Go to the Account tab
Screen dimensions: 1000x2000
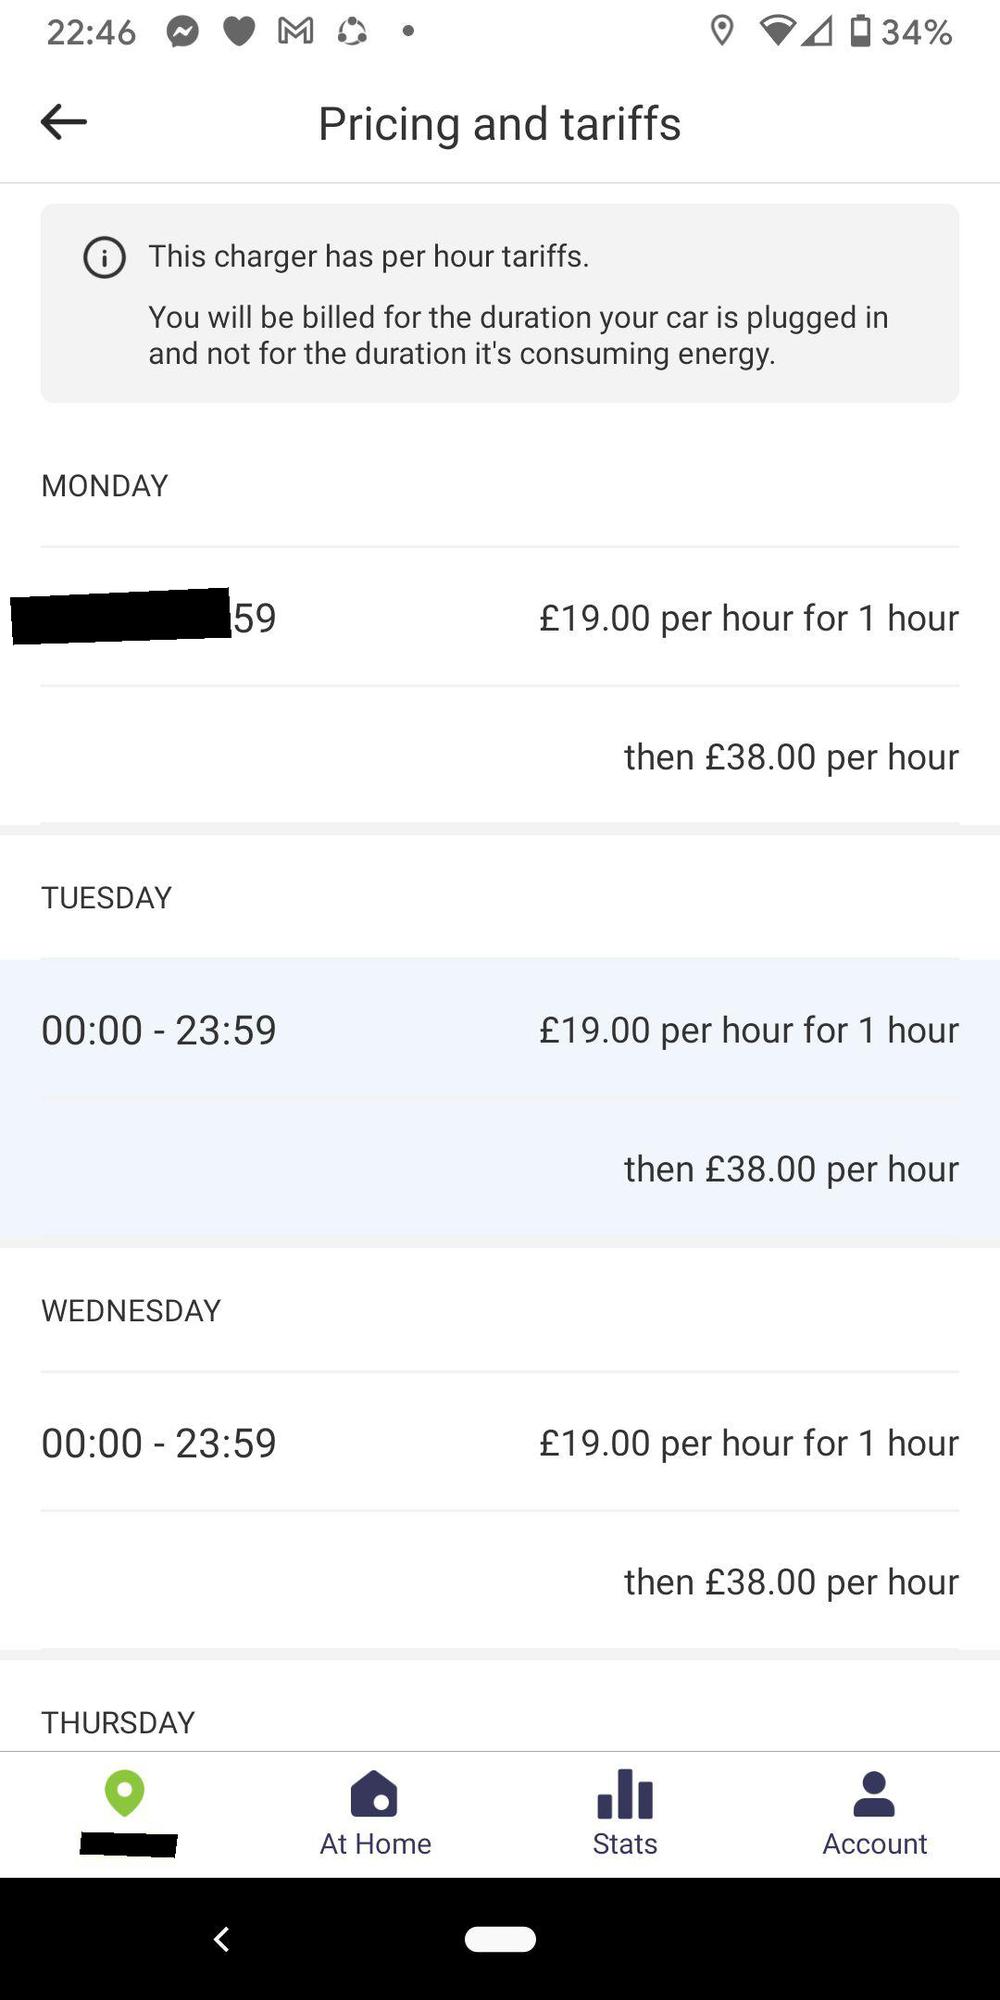[x=874, y=1814]
